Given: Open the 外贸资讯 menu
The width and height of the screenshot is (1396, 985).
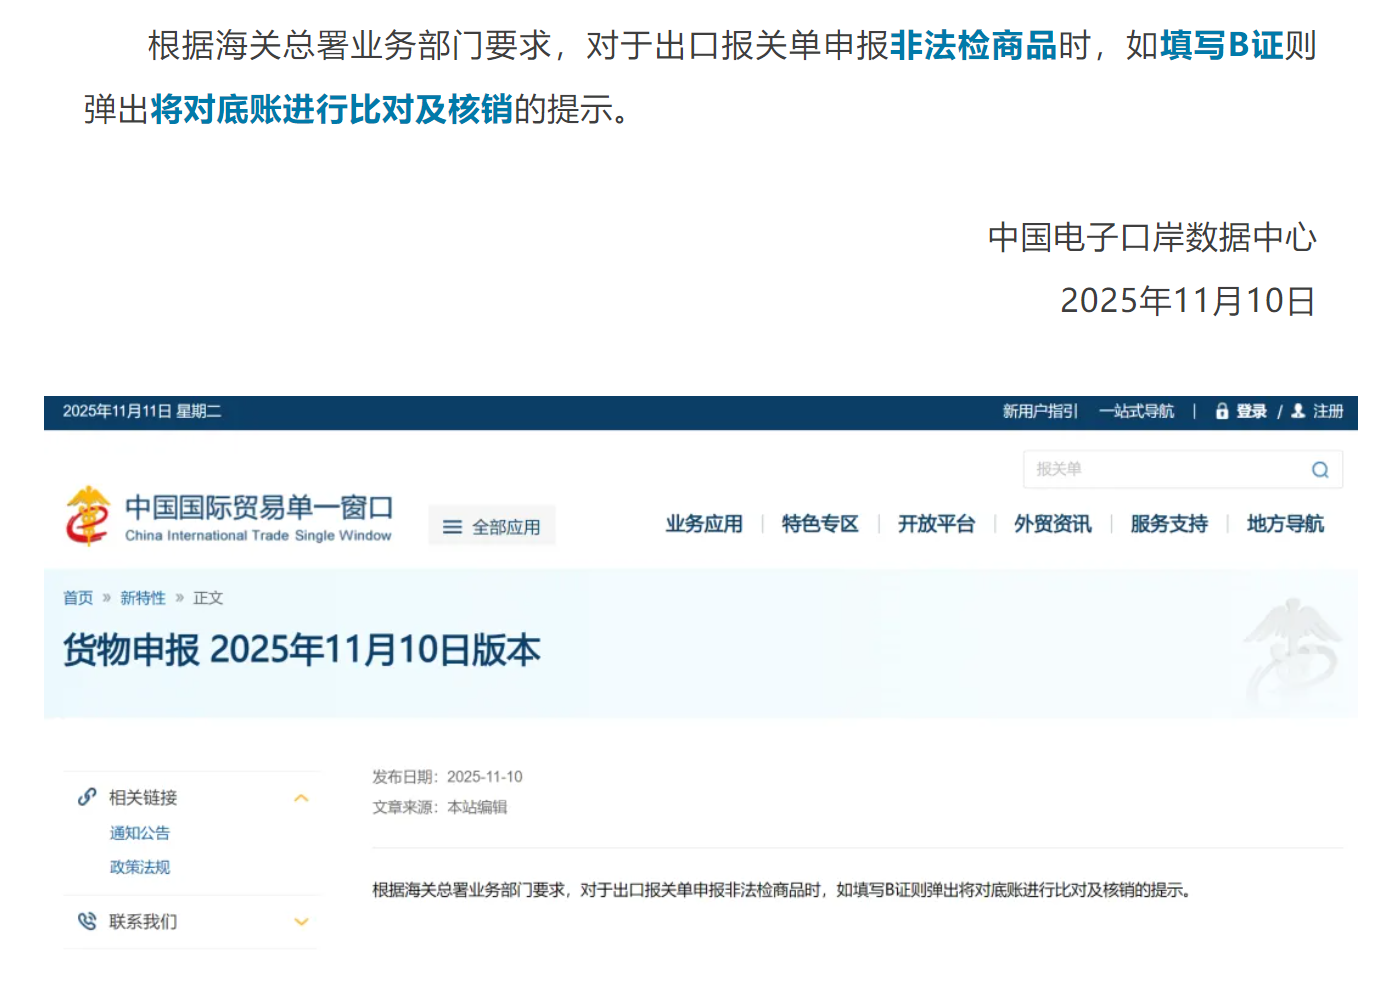Looking at the screenshot, I should coord(1053,524).
